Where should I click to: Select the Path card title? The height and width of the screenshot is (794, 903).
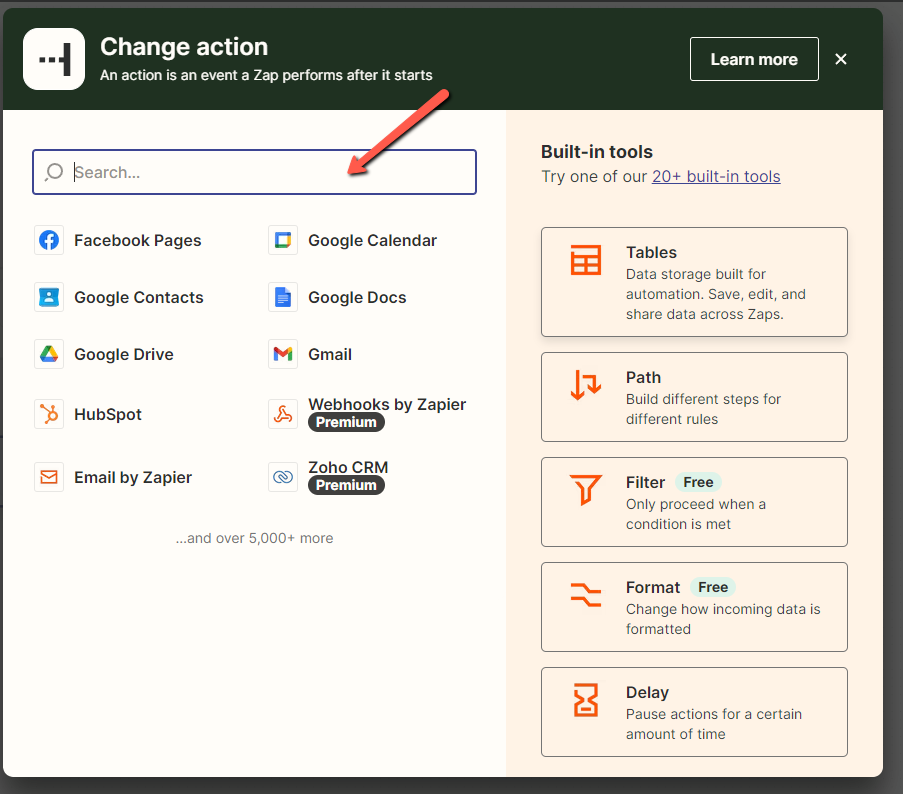coord(643,377)
